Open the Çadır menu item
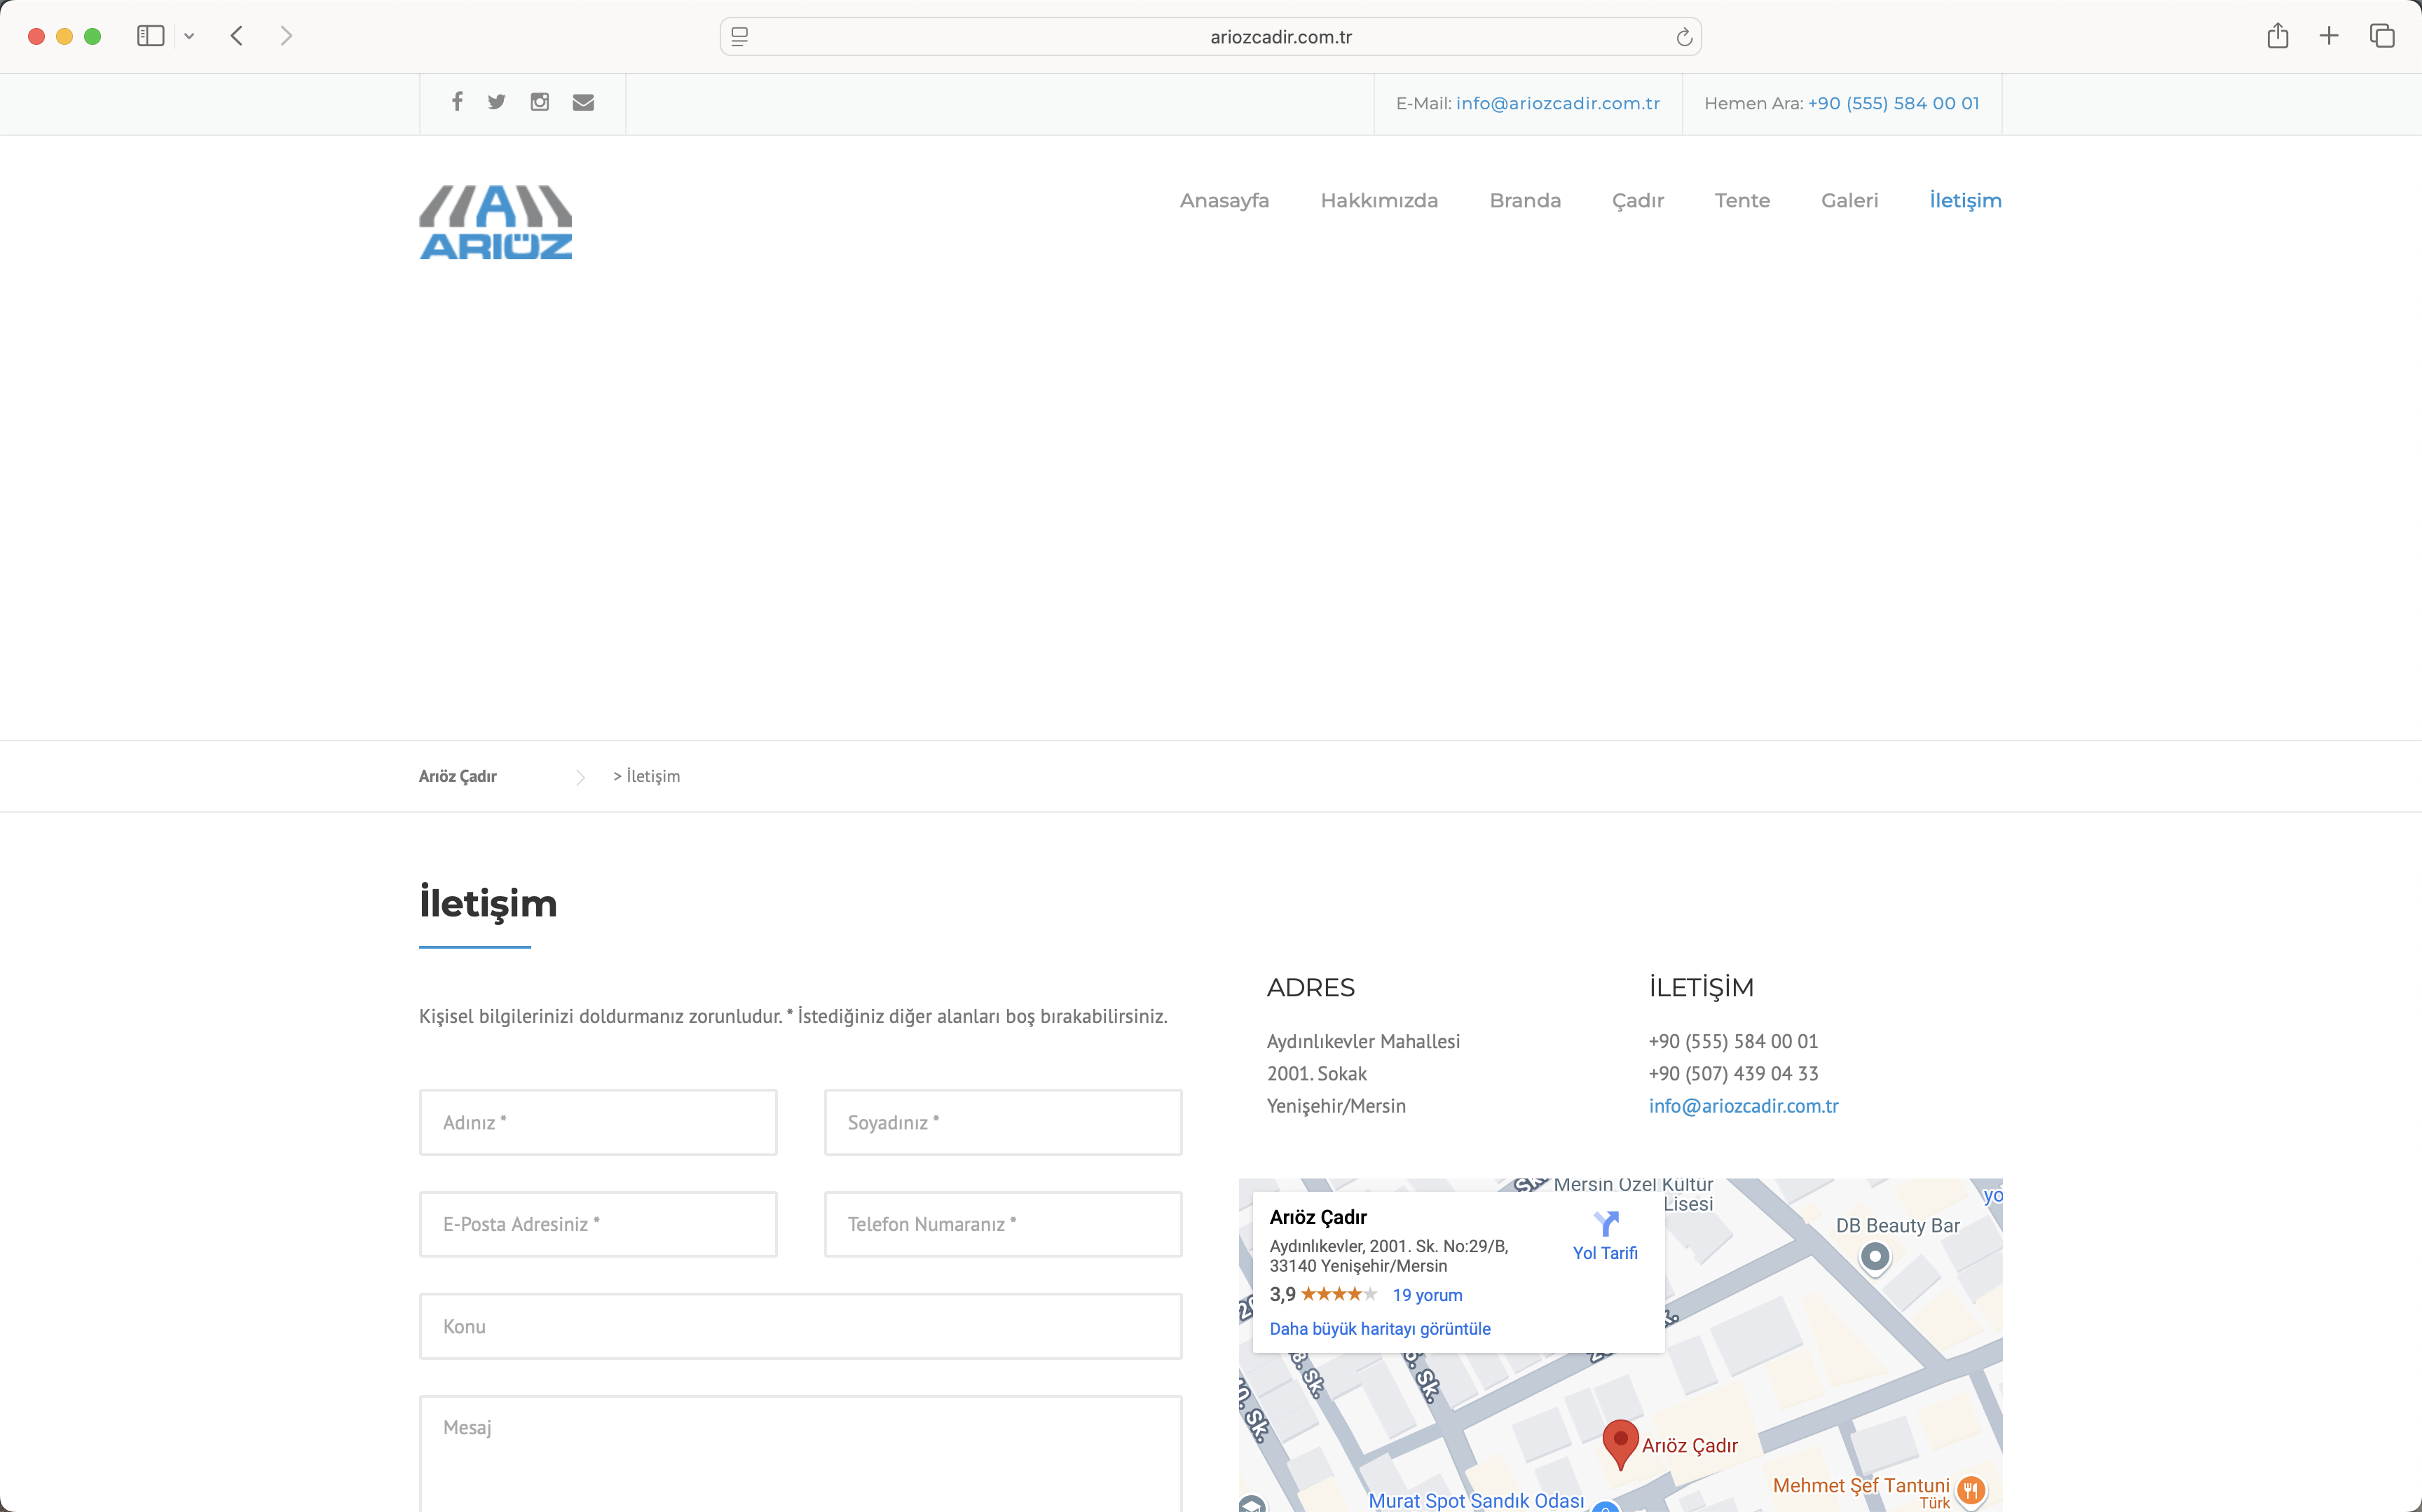2422x1512 pixels. coord(1637,201)
